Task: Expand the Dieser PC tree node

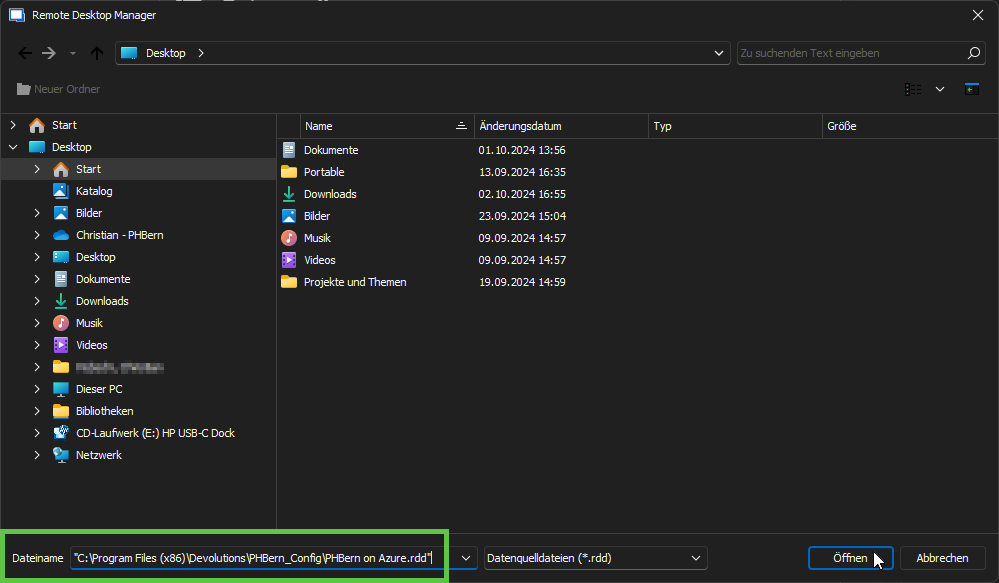Action: (37, 389)
